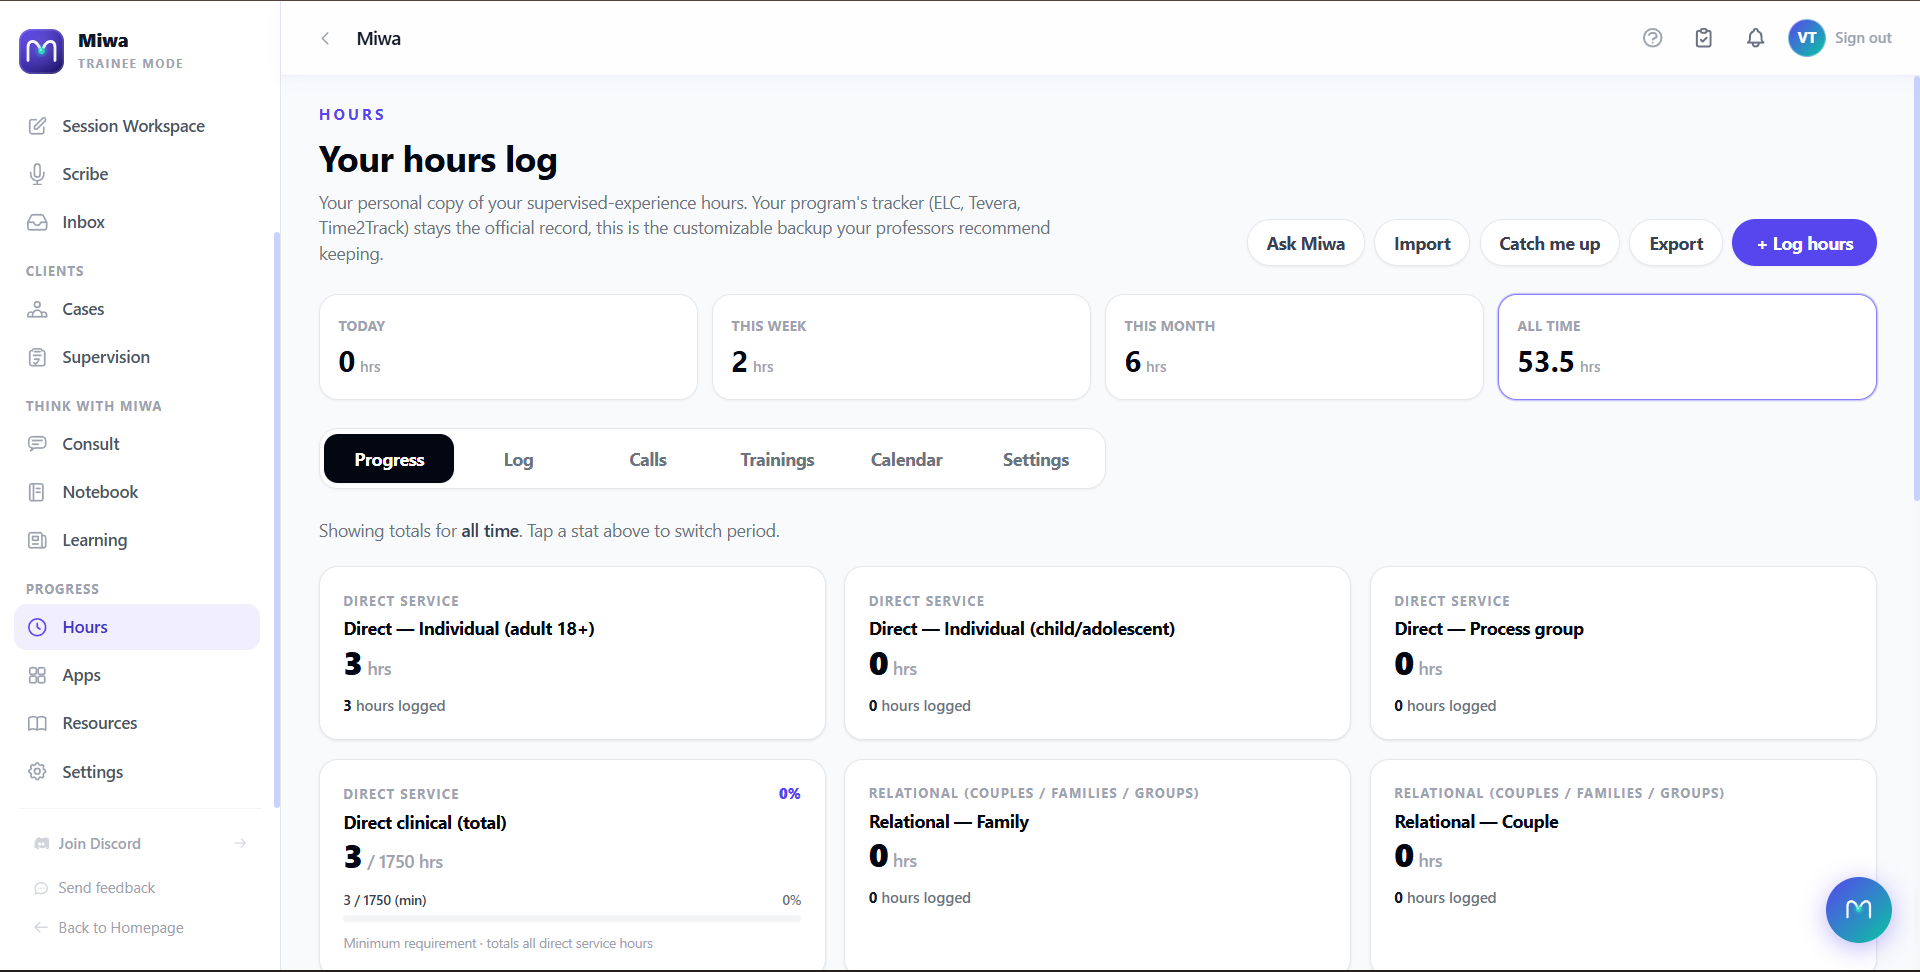Click the Join Discord arrow link
Screen dimensions: 1920x972
click(x=240, y=844)
